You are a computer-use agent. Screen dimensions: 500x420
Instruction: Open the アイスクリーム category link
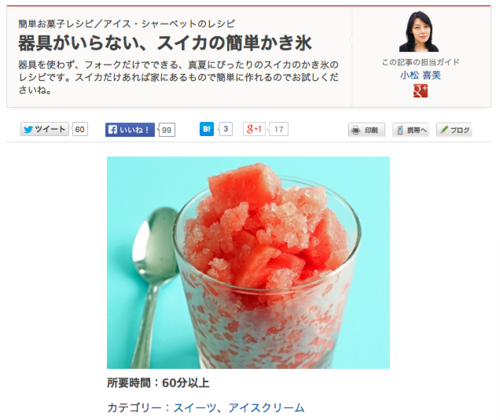(x=266, y=408)
